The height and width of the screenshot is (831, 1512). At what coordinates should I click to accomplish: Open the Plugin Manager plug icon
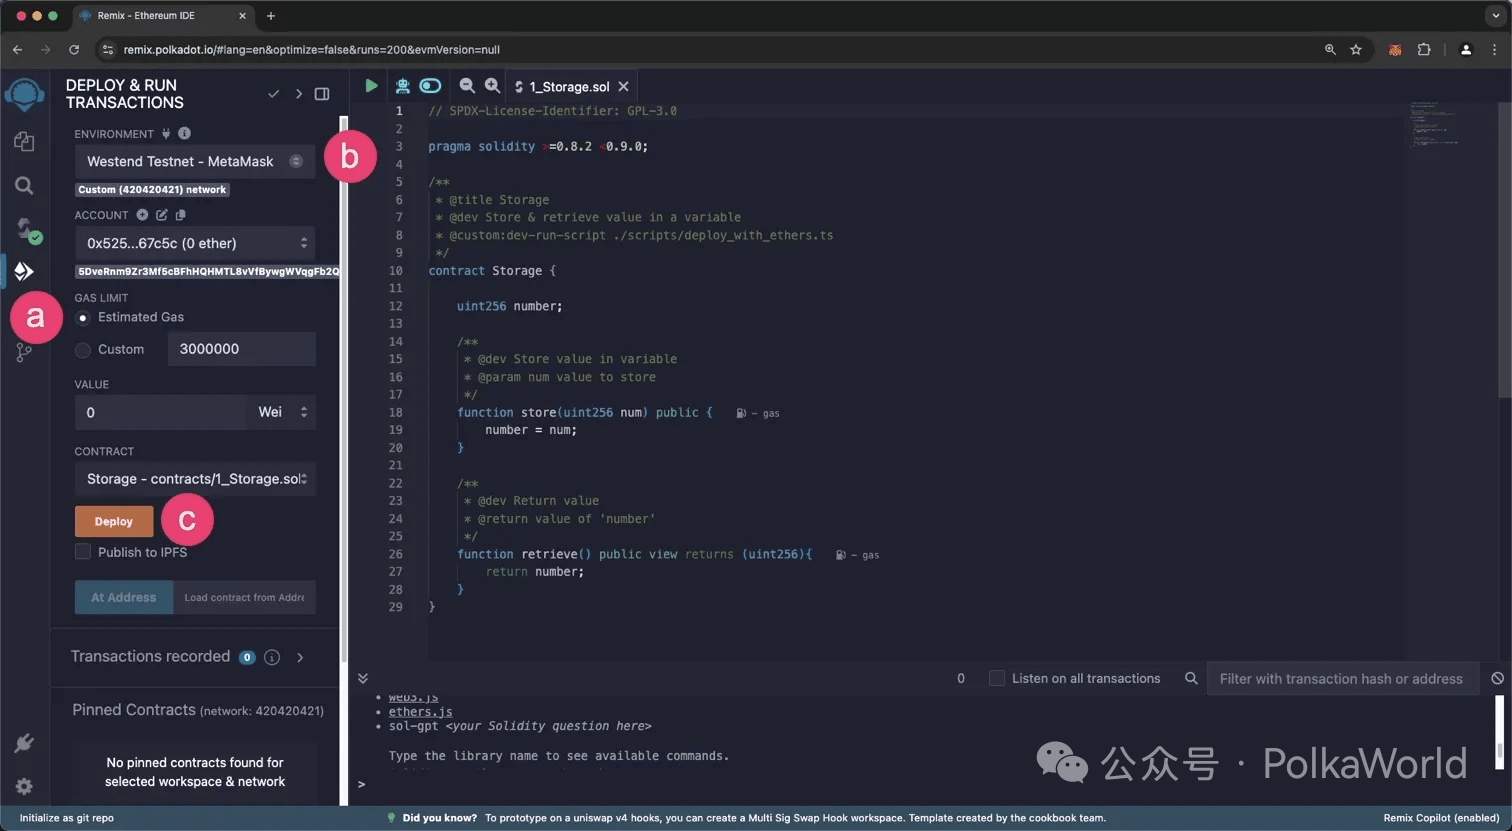(24, 743)
